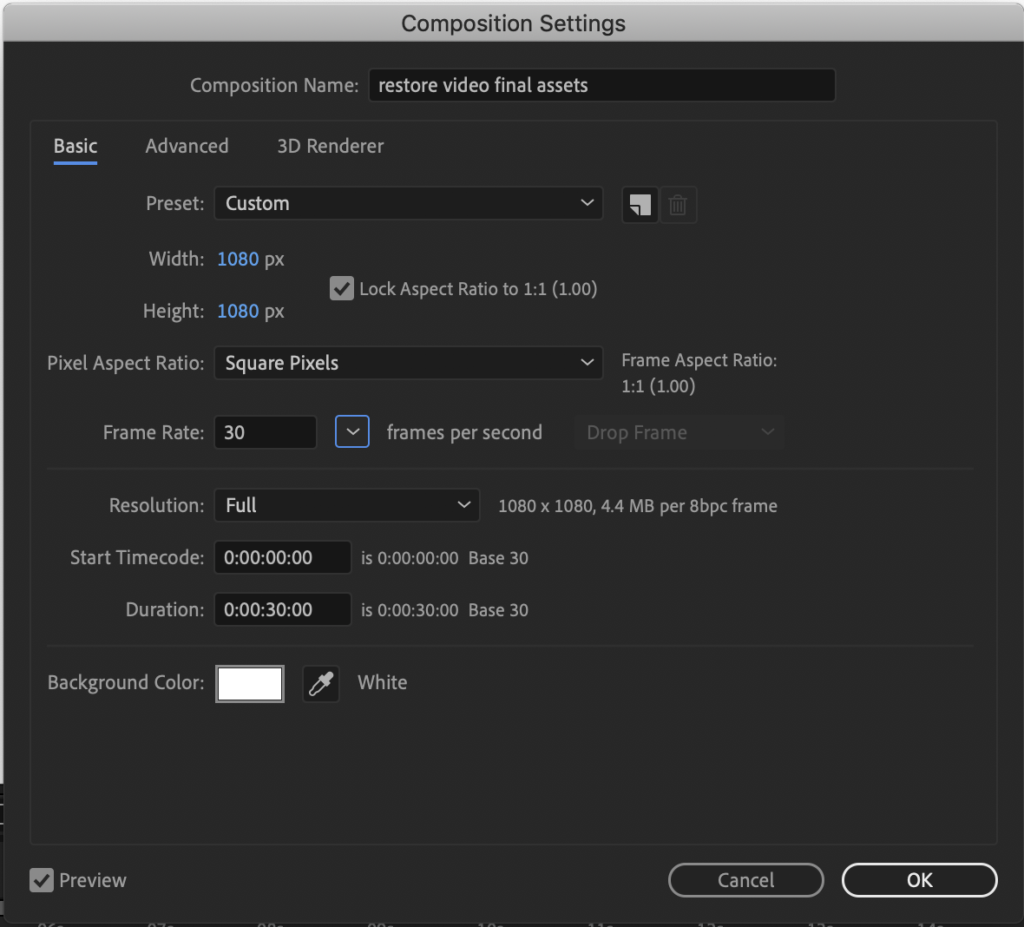Screen dimensions: 1024x927
Task: Select the background color eyedropper
Action: 321,684
